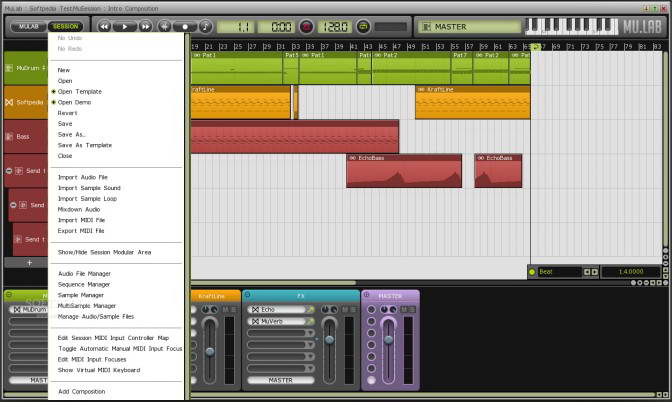Image resolution: width=672 pixels, height=402 pixels.
Task: Open the Beat snap dropdown
Action: 553,271
